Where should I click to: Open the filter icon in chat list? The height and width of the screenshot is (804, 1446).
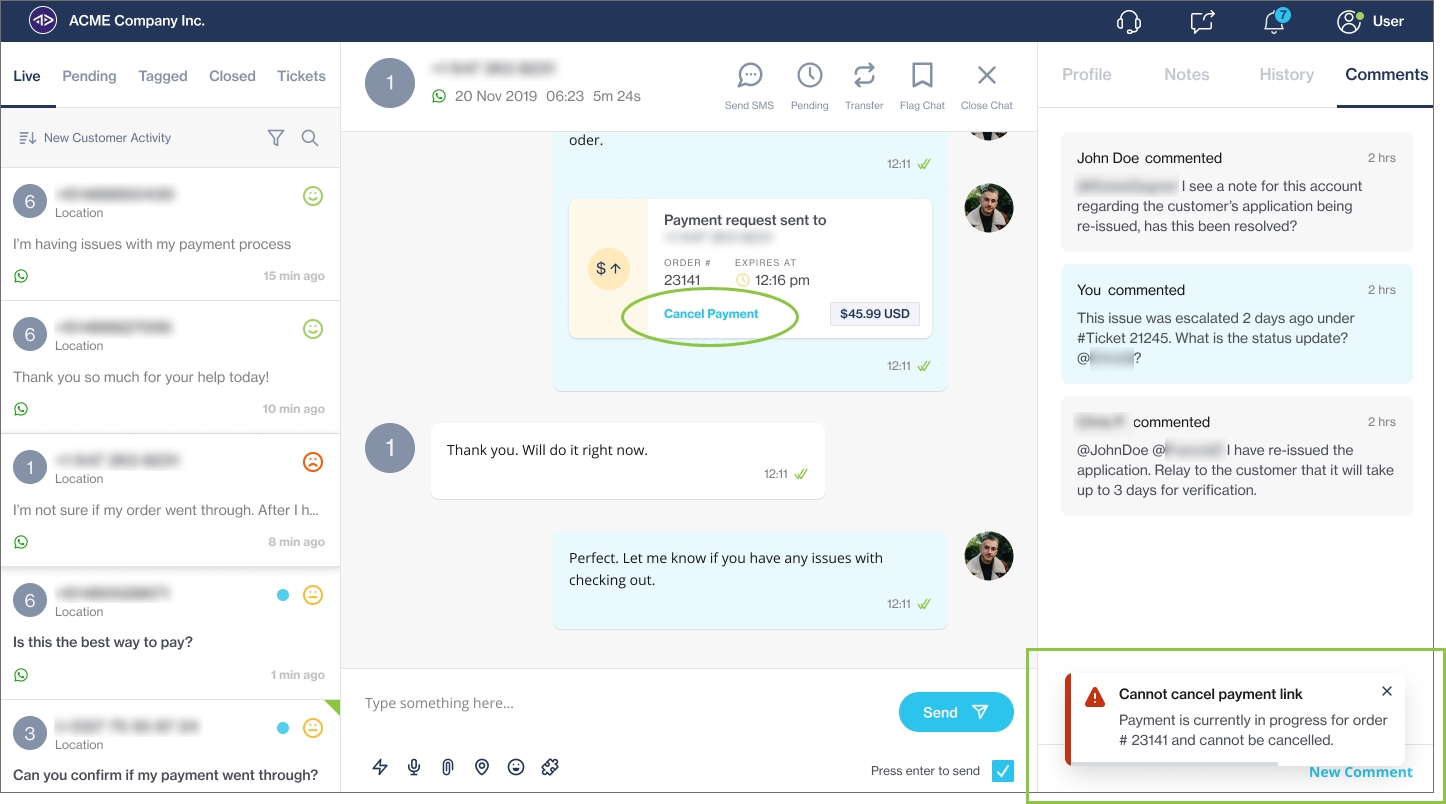pos(276,138)
